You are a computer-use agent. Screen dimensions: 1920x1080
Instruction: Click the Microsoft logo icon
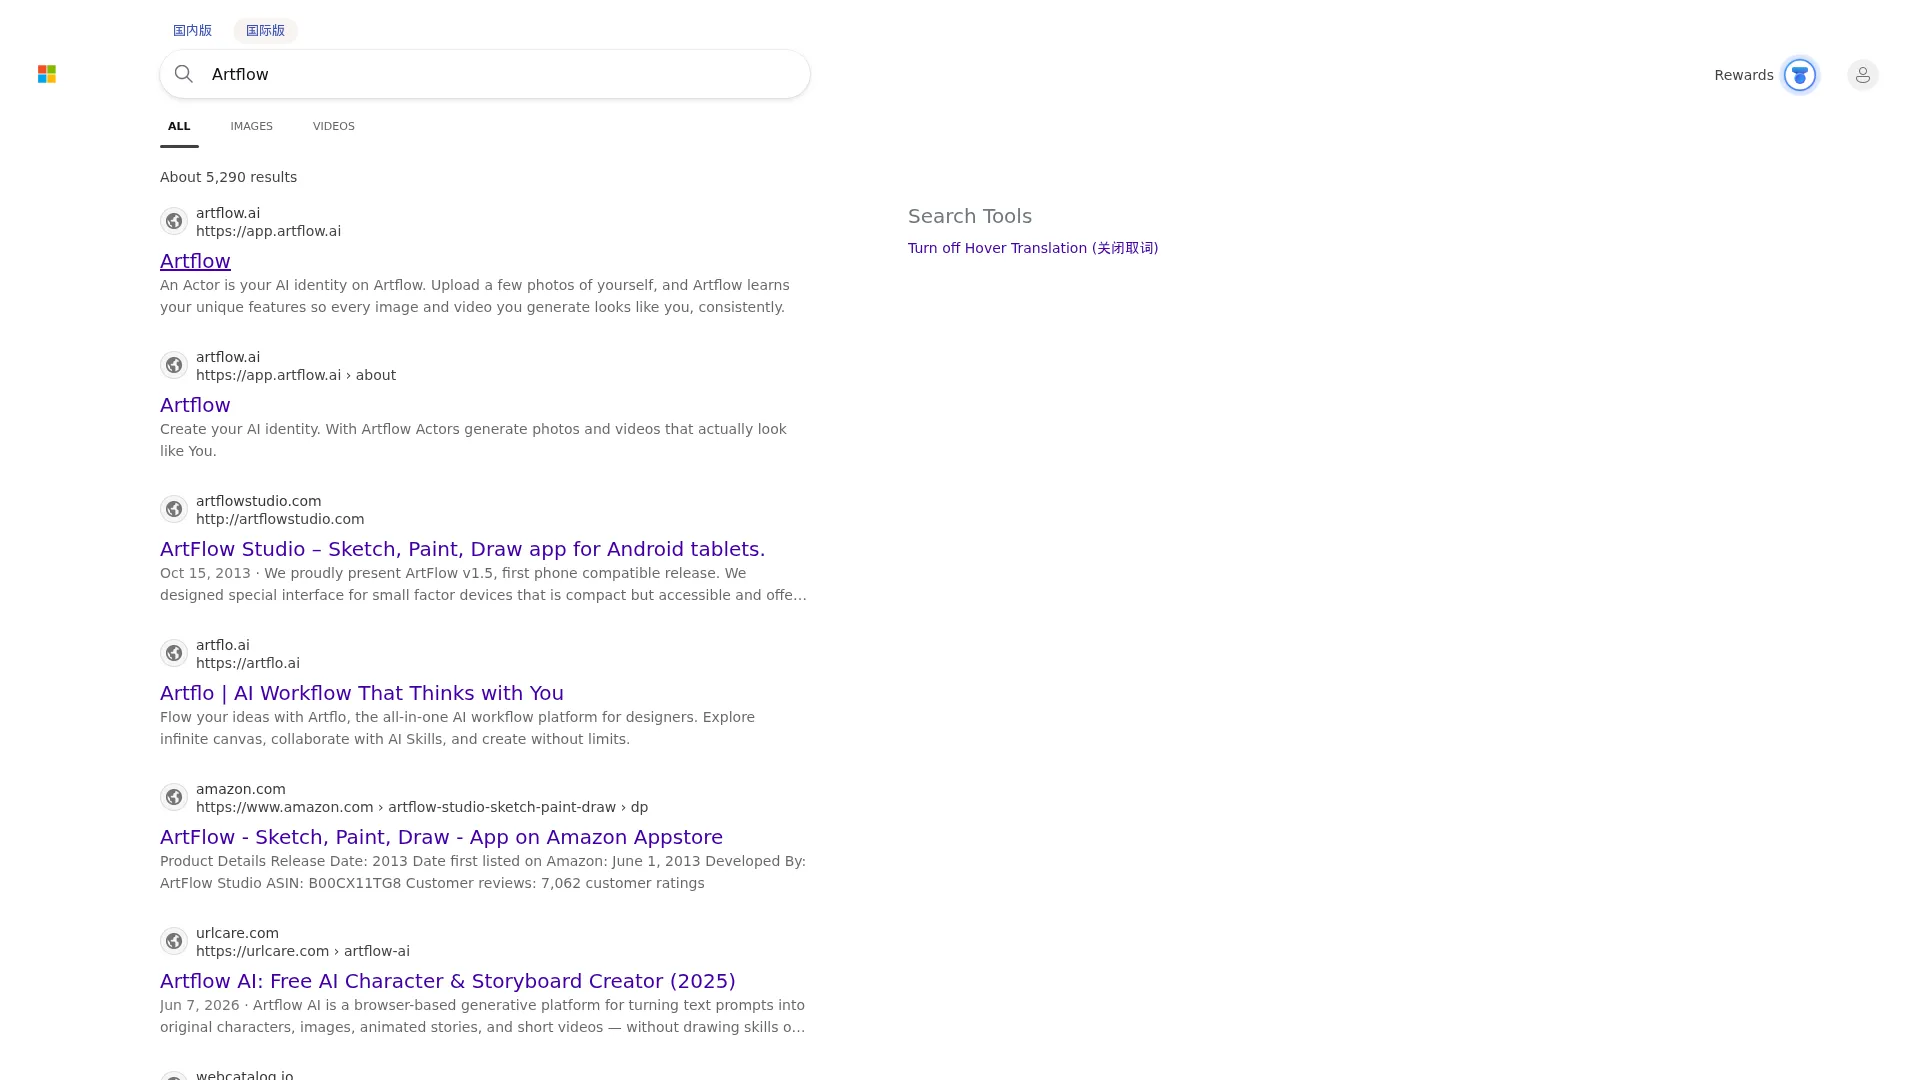click(x=47, y=74)
